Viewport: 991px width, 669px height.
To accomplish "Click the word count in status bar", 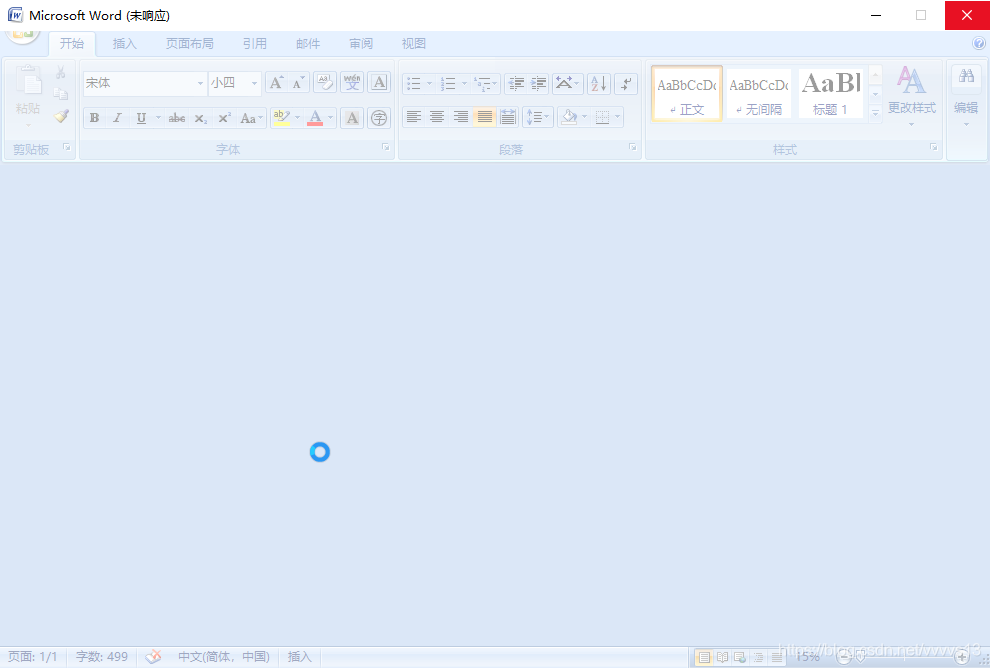I will [x=101, y=657].
